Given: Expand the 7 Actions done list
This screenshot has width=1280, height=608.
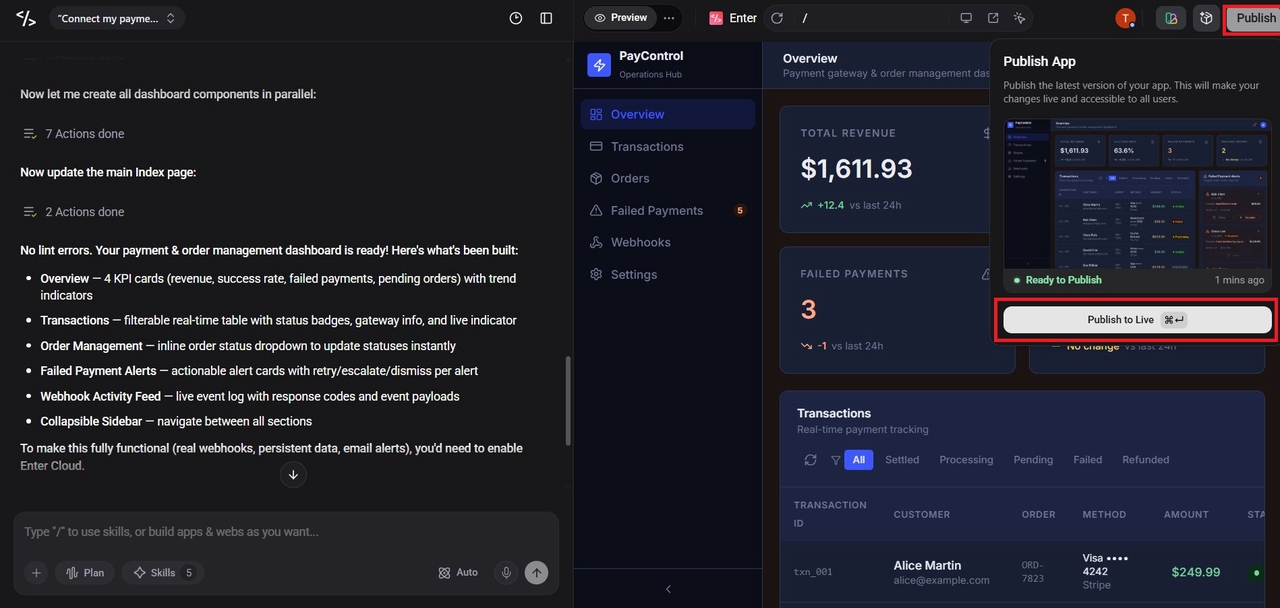Looking at the screenshot, I should [74, 134].
